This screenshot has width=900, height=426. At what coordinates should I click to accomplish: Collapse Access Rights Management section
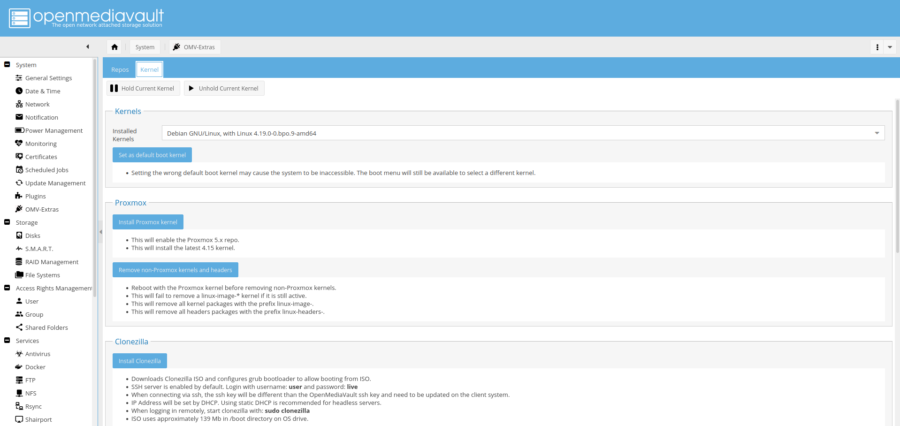[x=7, y=288]
